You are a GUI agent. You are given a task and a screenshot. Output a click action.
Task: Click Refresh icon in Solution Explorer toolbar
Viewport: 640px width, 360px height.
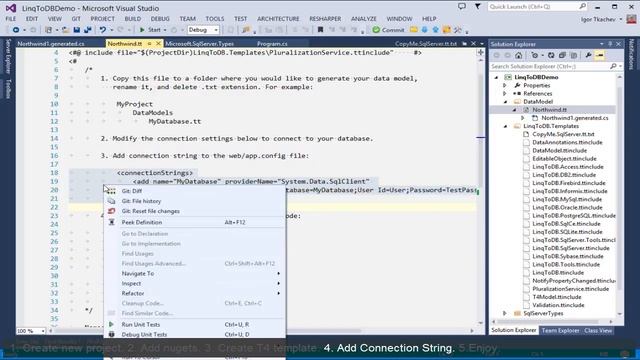551,56
